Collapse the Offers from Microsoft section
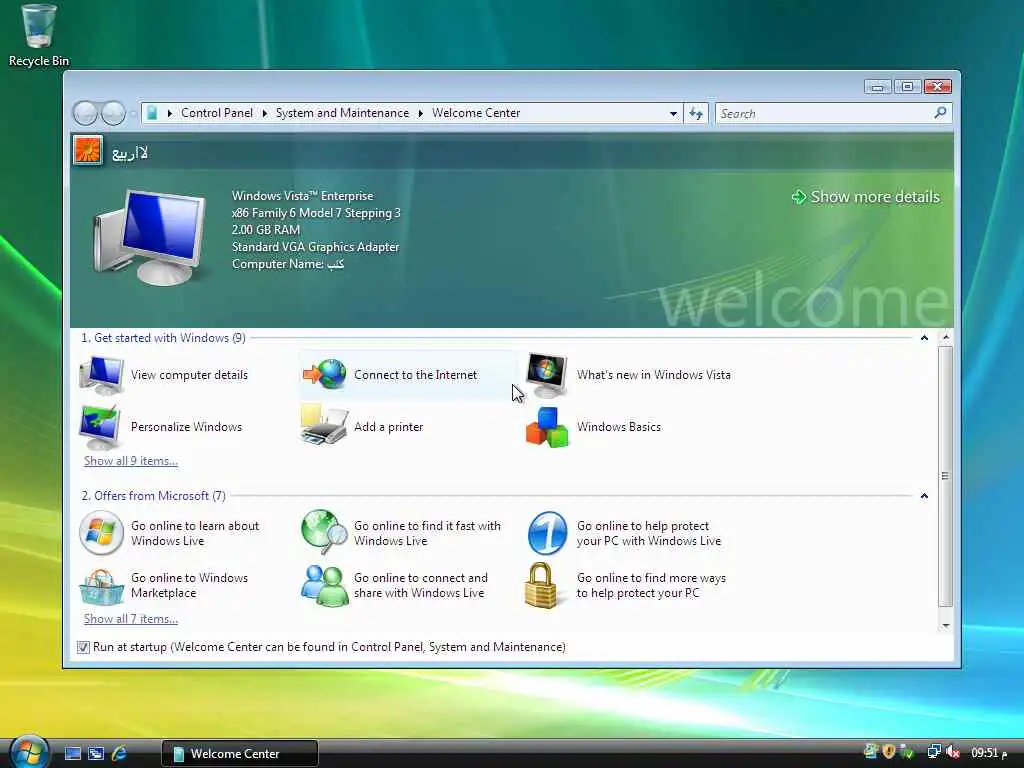 click(x=924, y=496)
